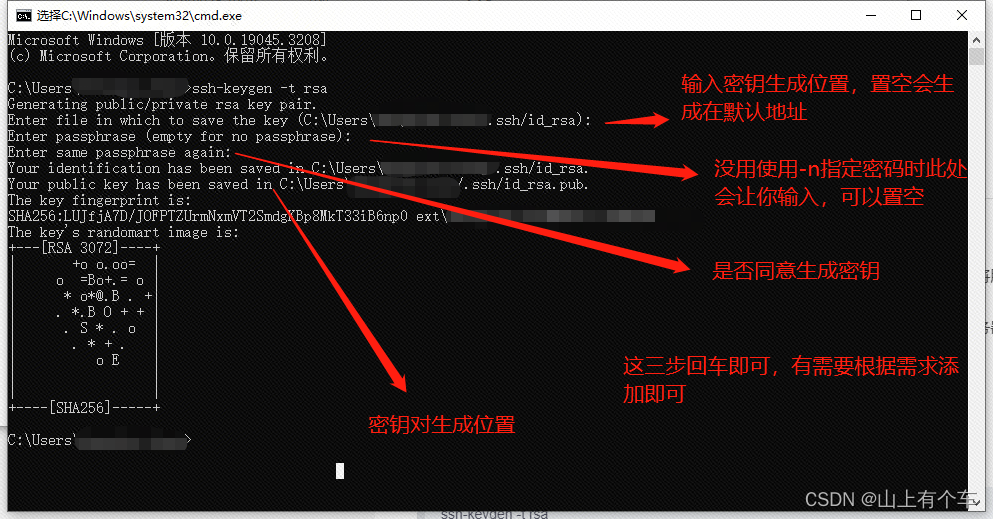Click the vertical scrollbar thumb
Screen dimensions: 993x519
(976, 56)
